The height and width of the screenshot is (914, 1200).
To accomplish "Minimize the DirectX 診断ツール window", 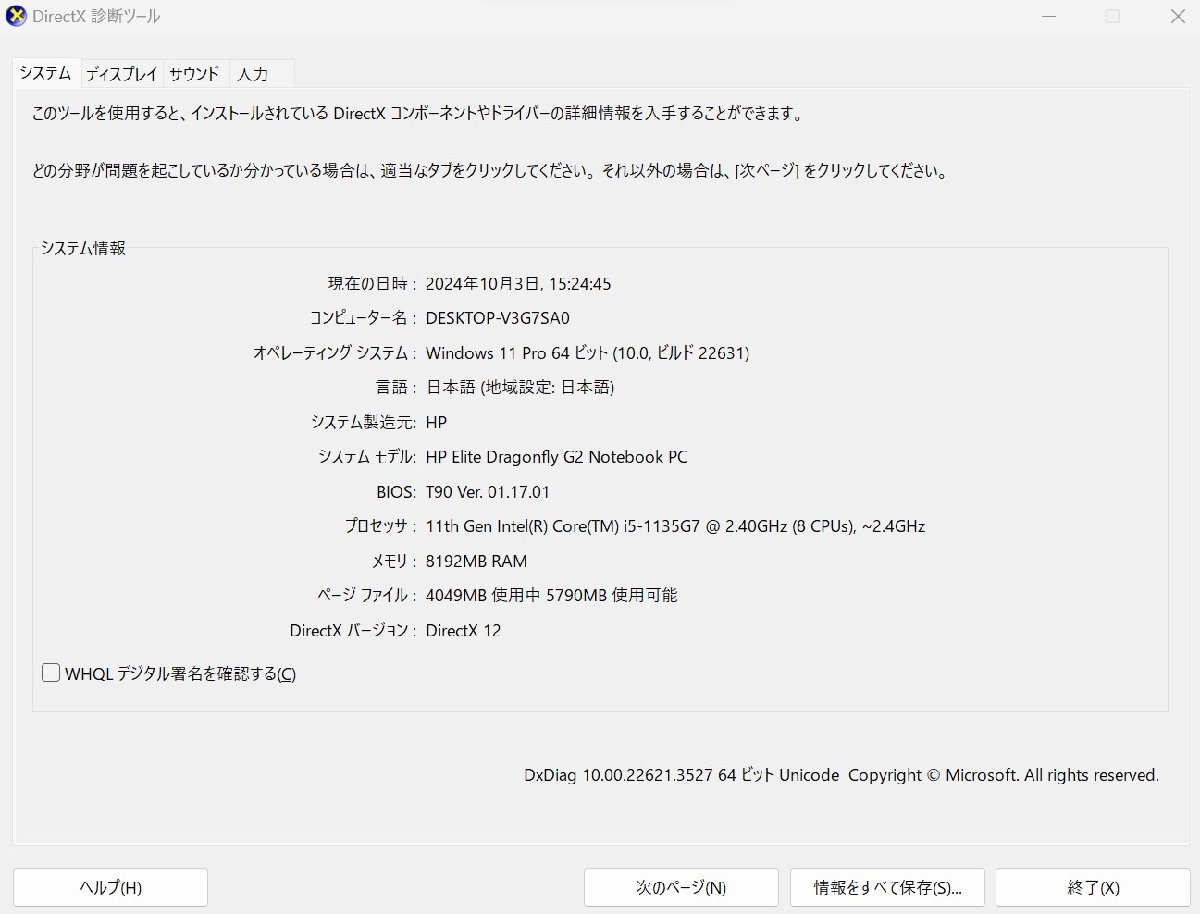I will (x=1048, y=16).
